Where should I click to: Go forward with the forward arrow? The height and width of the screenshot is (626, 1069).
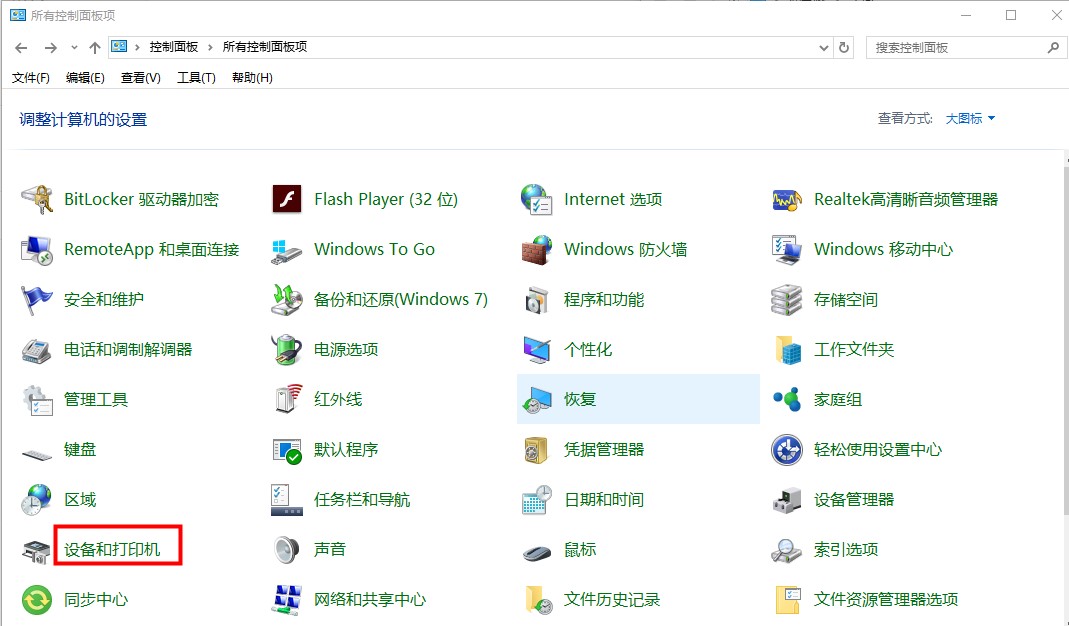pos(50,48)
